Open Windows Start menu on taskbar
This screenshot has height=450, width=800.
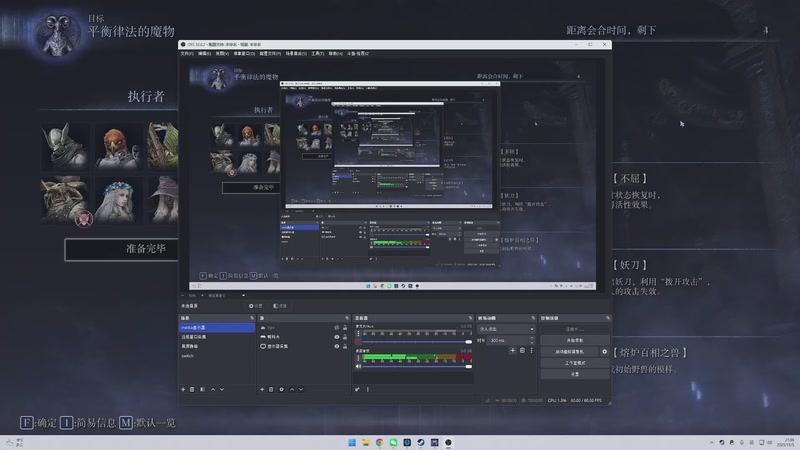[352, 442]
